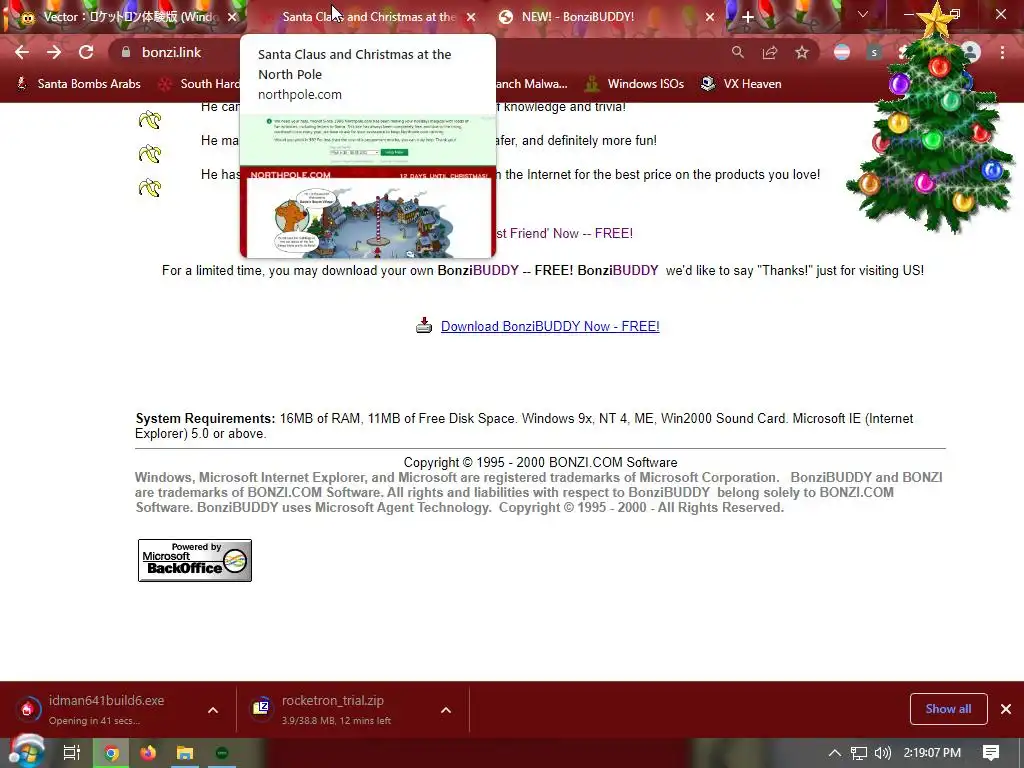The image size is (1024, 768).
Task: Click the Download BonziBUDDY Now - FREE! link
Action: pos(550,327)
